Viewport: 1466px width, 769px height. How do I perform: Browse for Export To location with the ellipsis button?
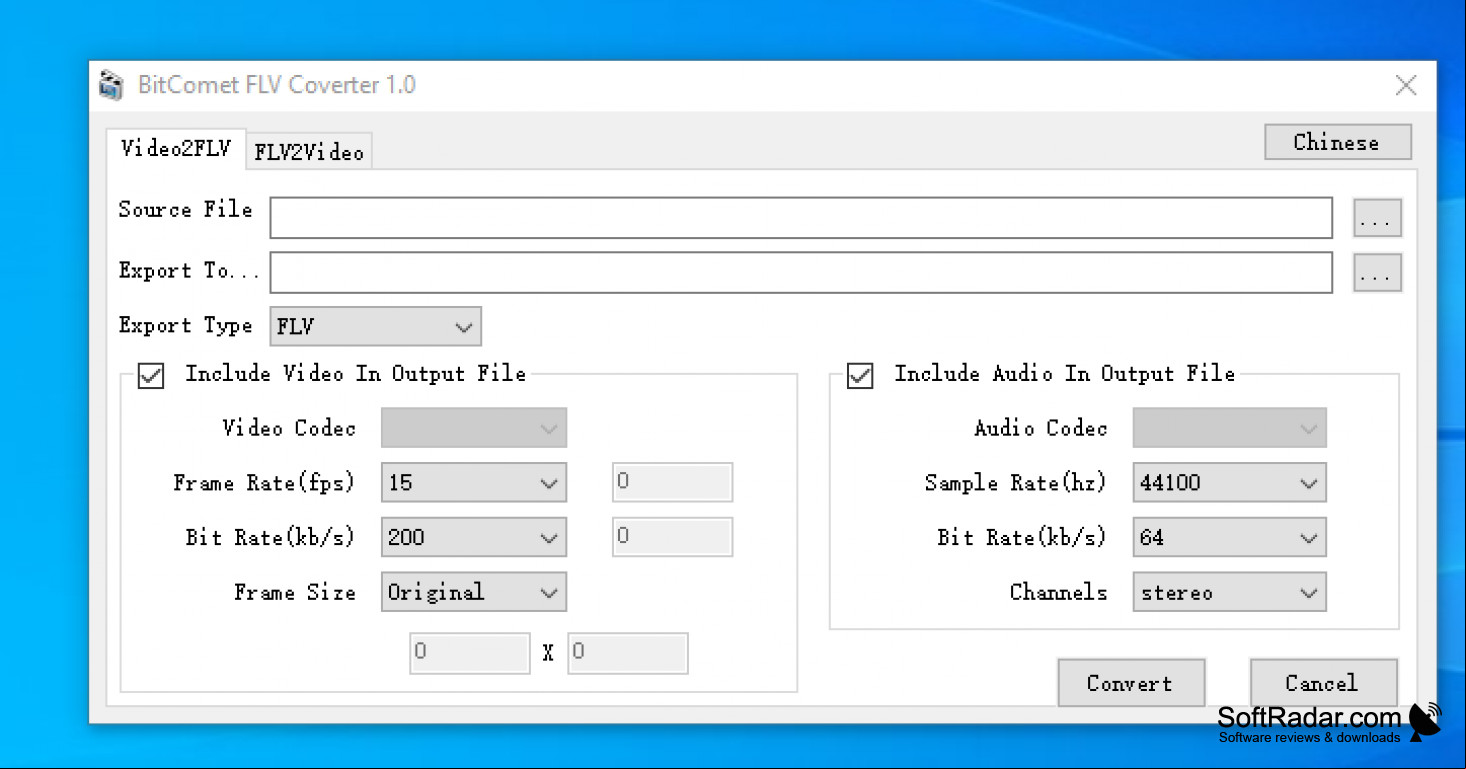(x=1377, y=272)
